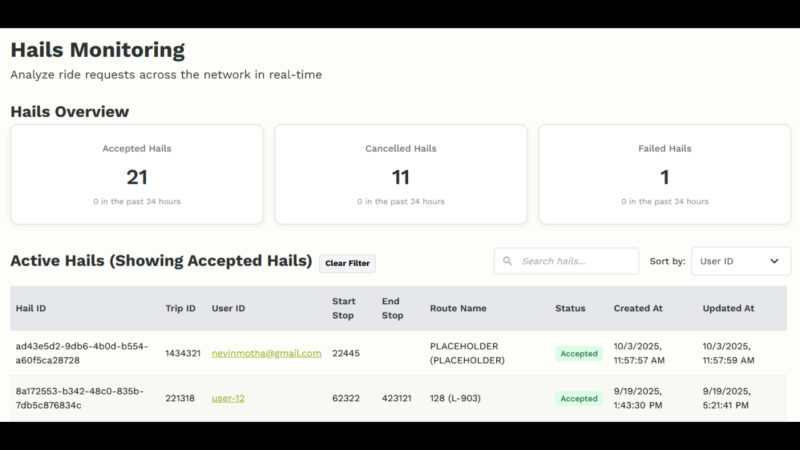Select the Accepted Hails overview card
800x450 pixels.
[x=137, y=174]
